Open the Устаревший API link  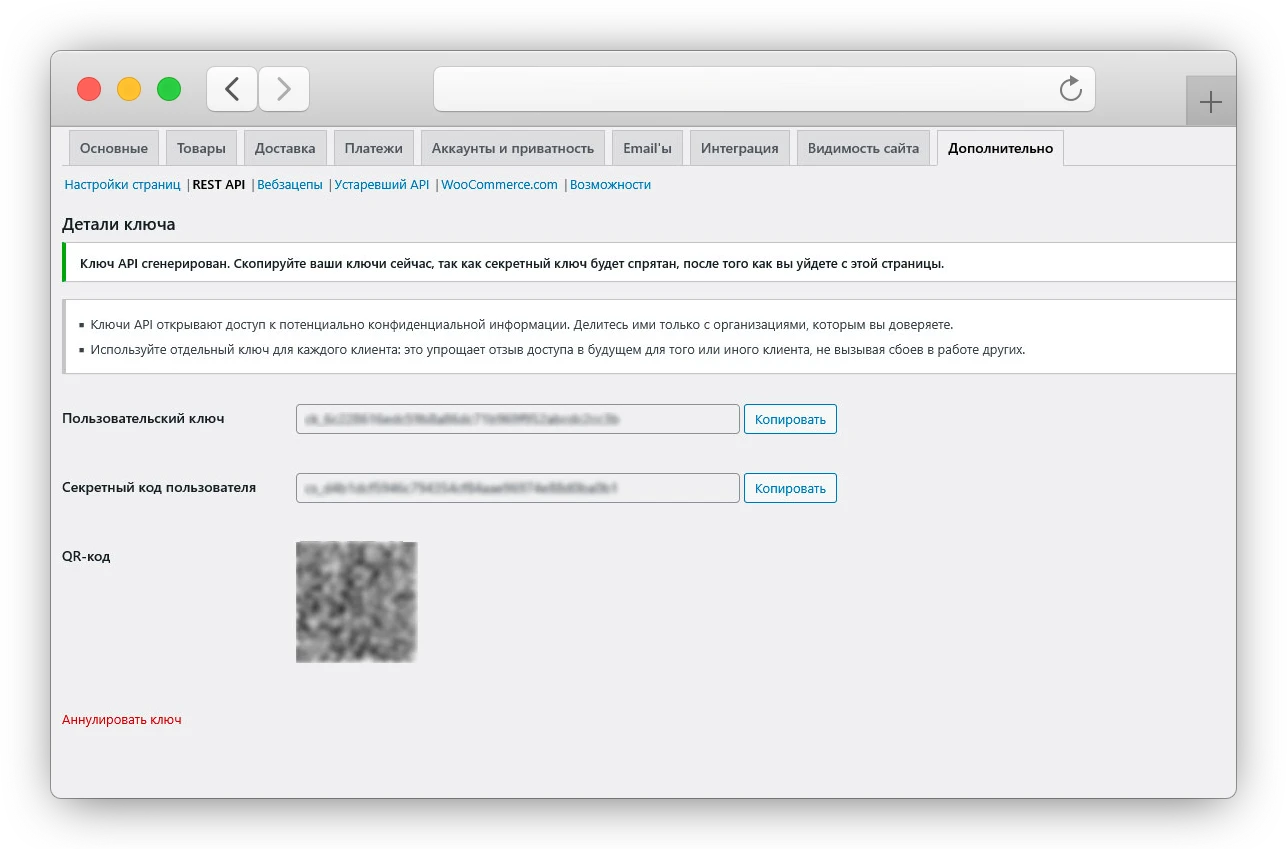pyautogui.click(x=382, y=185)
